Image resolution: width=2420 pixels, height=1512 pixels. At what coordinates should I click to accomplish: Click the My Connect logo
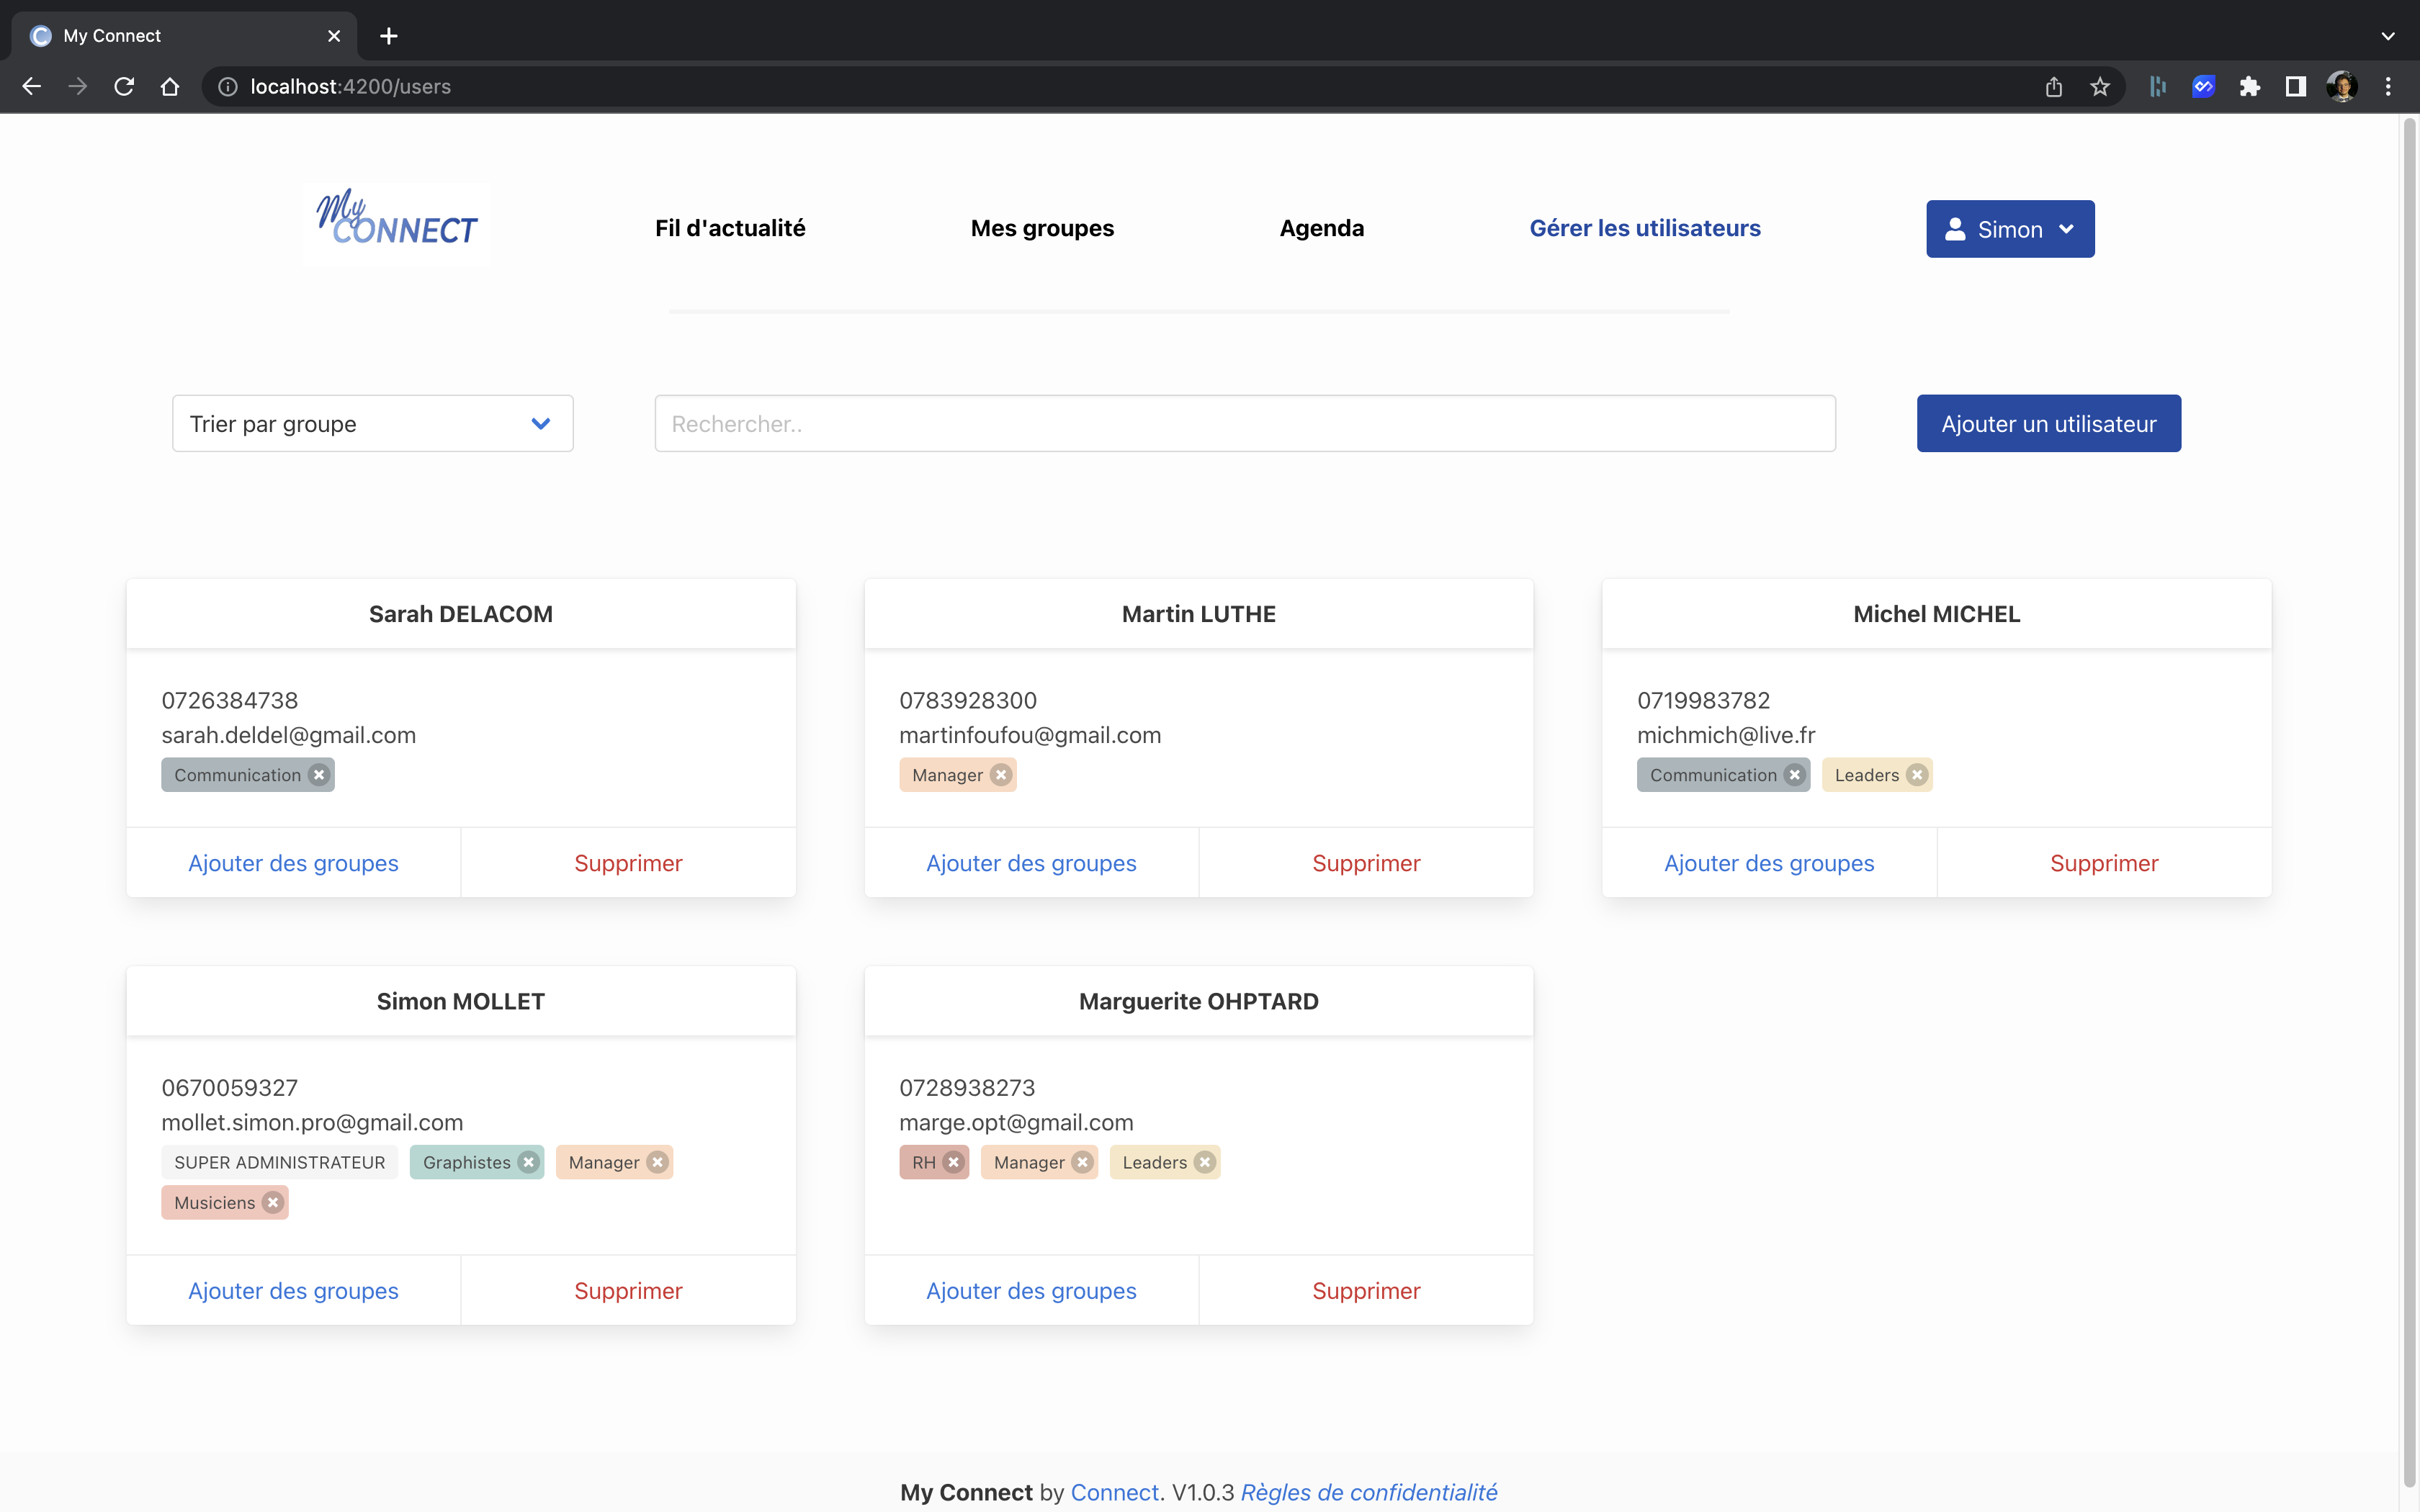click(x=395, y=223)
